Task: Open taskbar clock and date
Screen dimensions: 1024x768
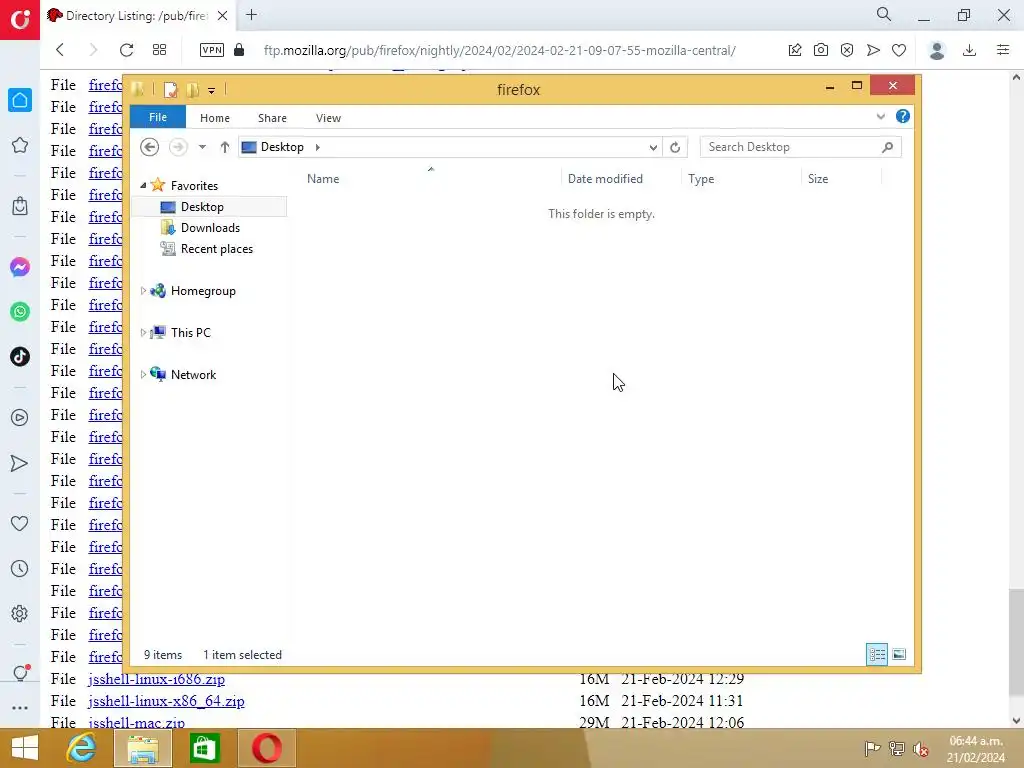Action: [976, 749]
